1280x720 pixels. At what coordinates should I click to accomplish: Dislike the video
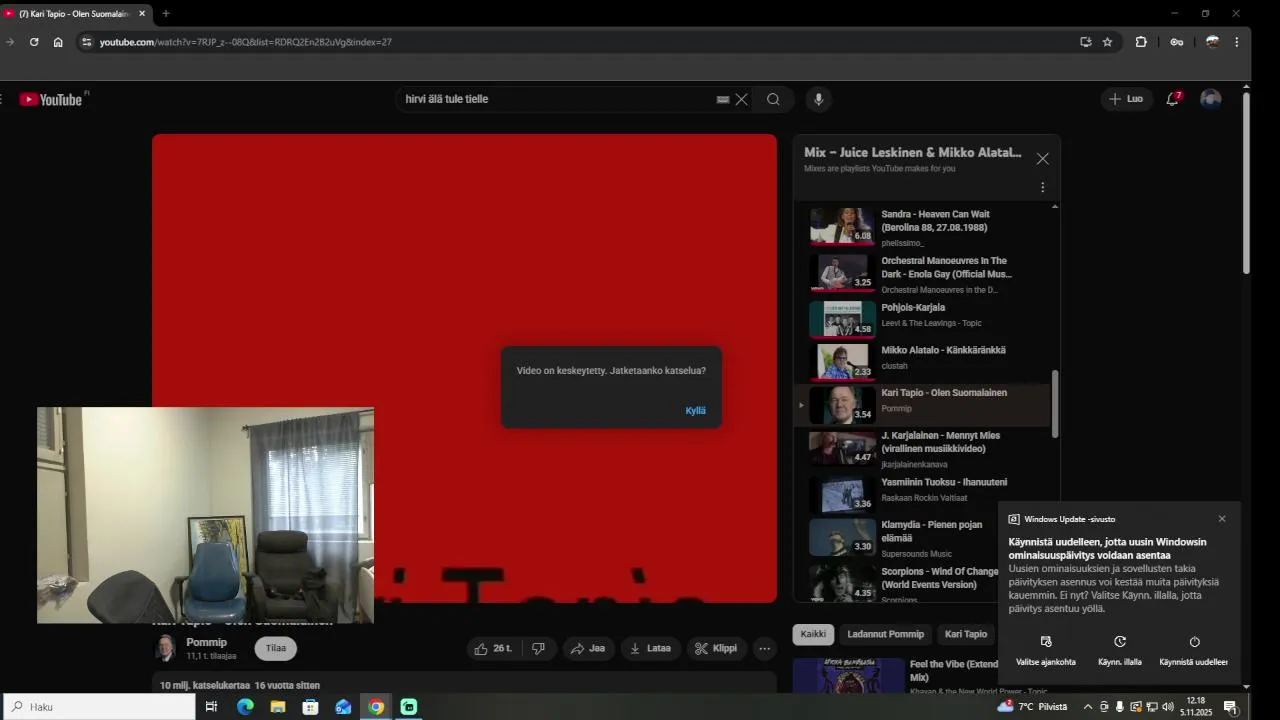pos(538,648)
